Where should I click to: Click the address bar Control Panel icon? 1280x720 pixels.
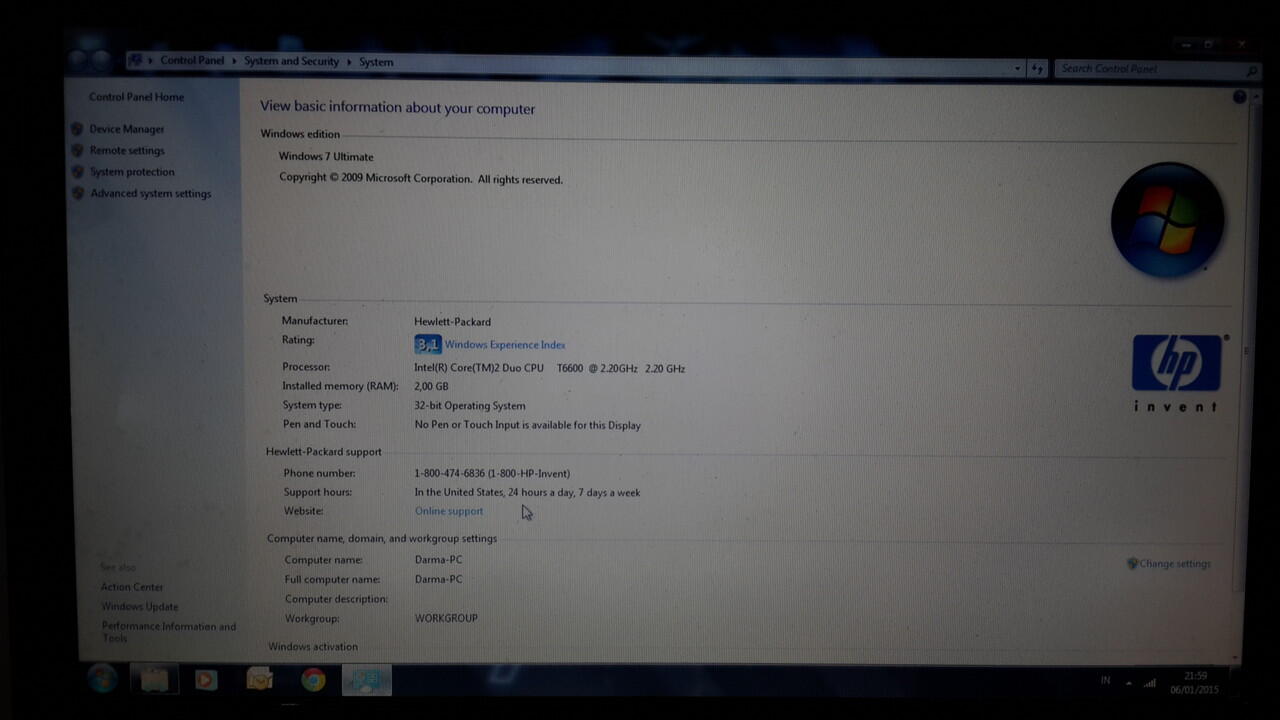pos(136,60)
